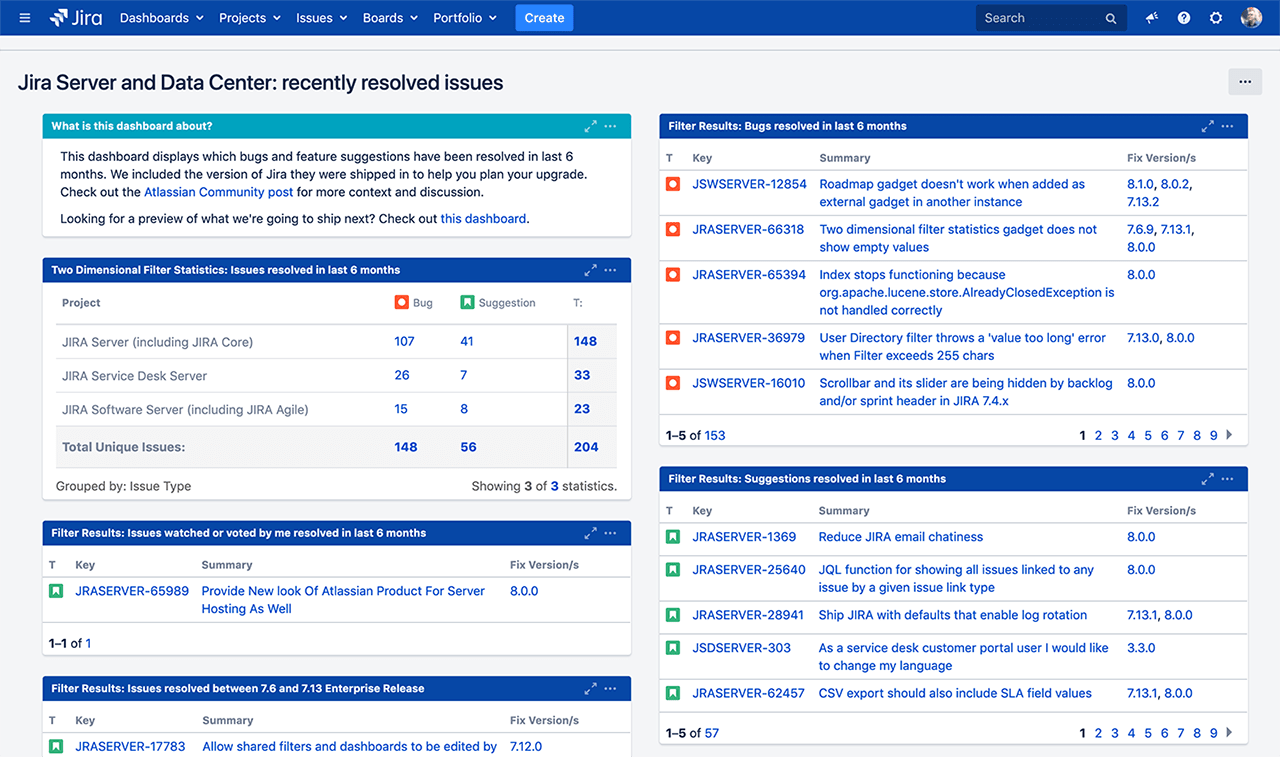The width and height of the screenshot is (1280, 757).
Task: Click the suggestion icon beside JRASERVER-65989
Action: click(56, 591)
